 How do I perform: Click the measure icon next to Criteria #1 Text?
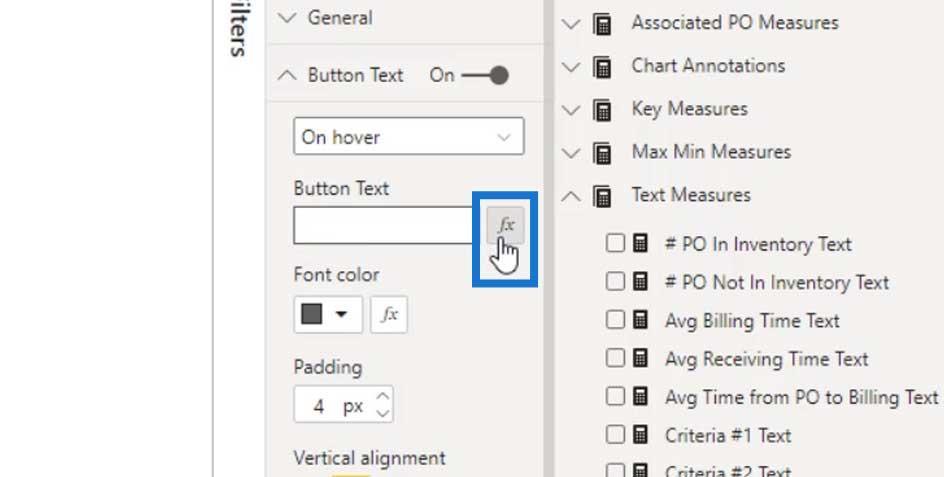(641, 435)
